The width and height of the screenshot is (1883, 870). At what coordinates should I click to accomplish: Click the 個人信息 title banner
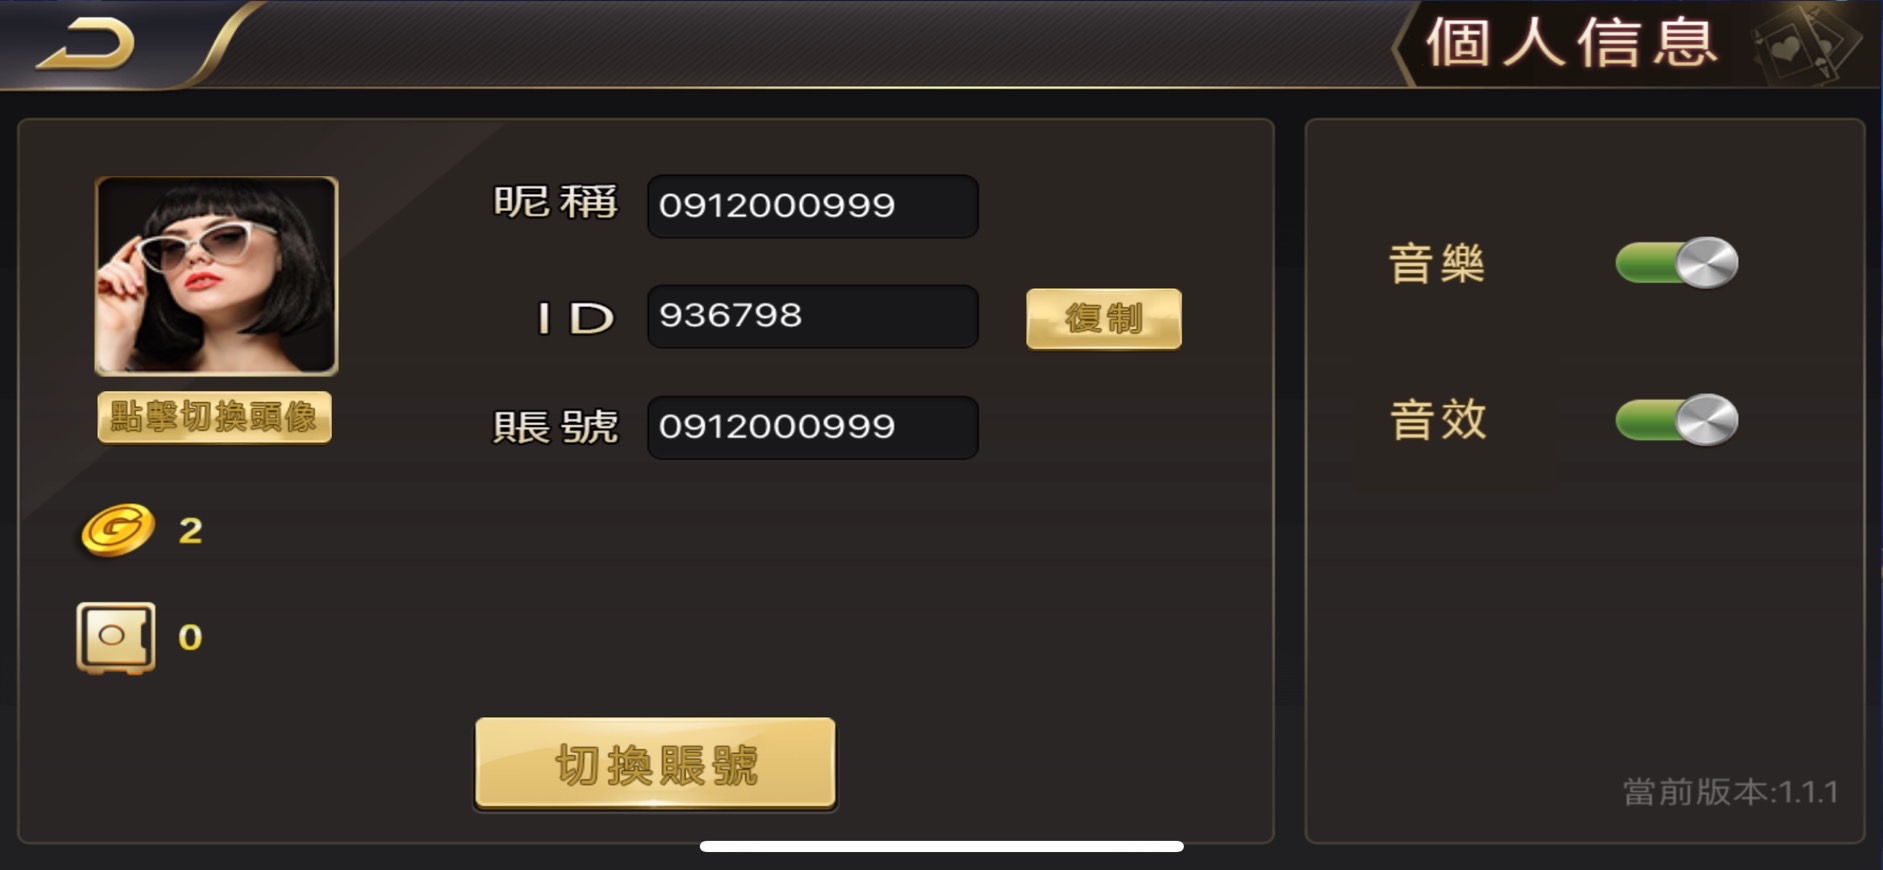(x=1571, y=43)
